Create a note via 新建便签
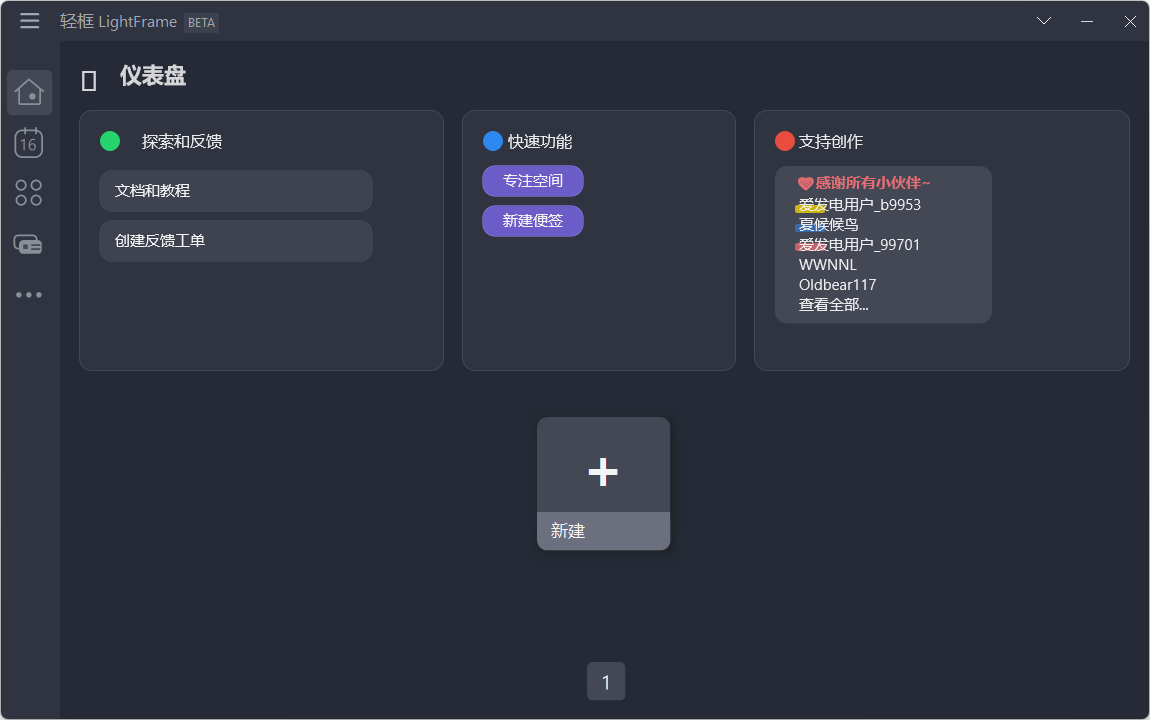The width and height of the screenshot is (1150, 720). pos(533,220)
